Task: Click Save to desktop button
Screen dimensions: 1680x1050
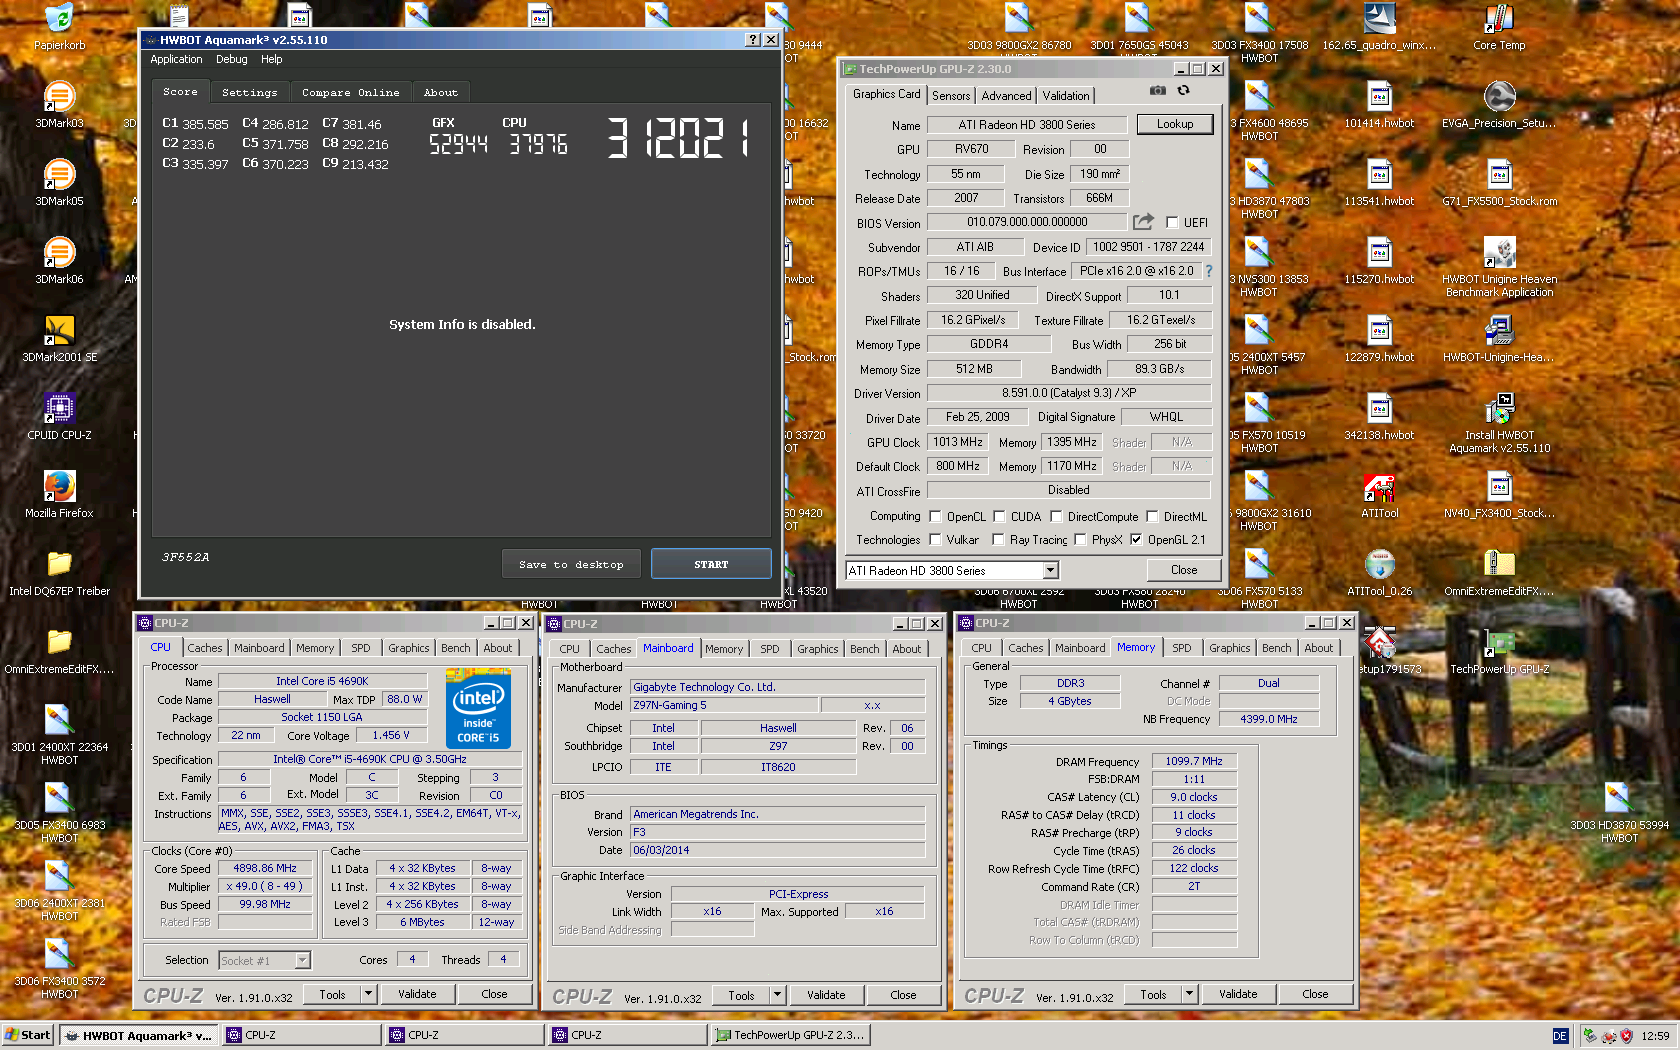Action: coord(571,564)
